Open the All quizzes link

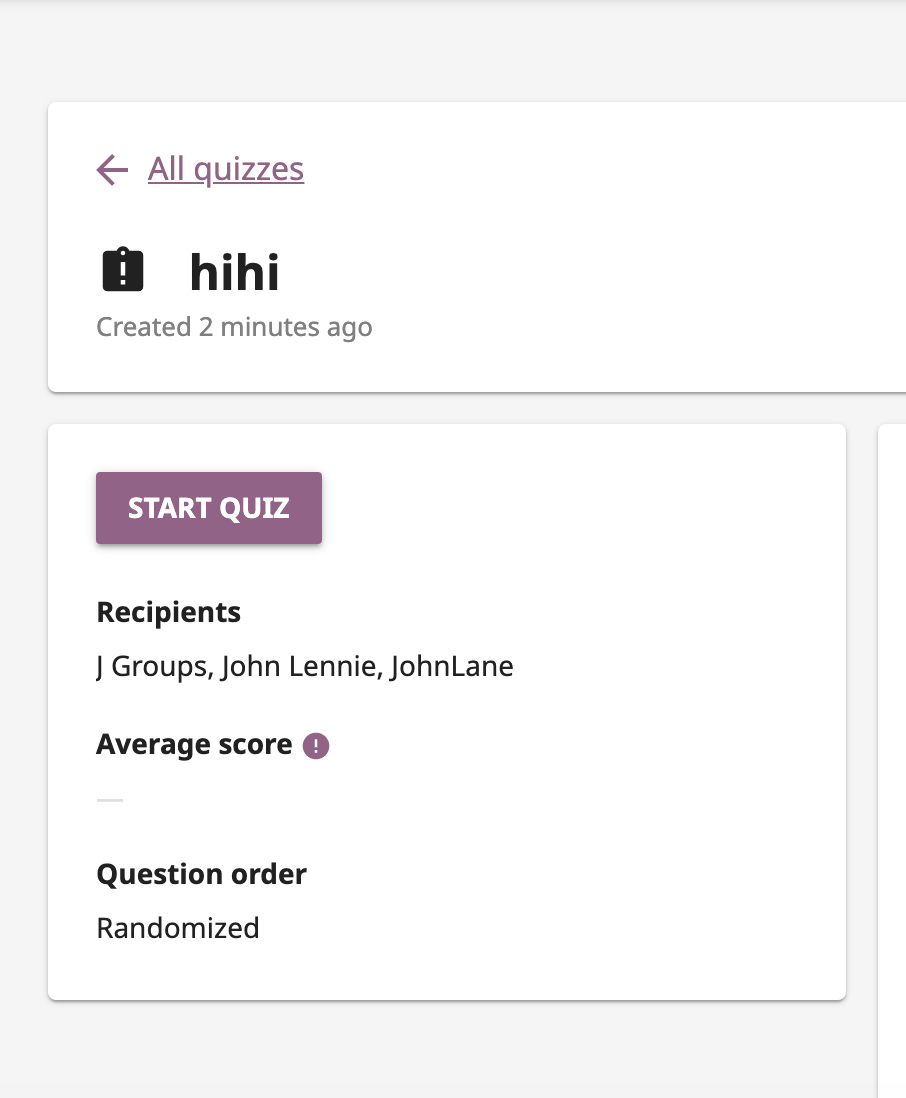(x=225, y=169)
